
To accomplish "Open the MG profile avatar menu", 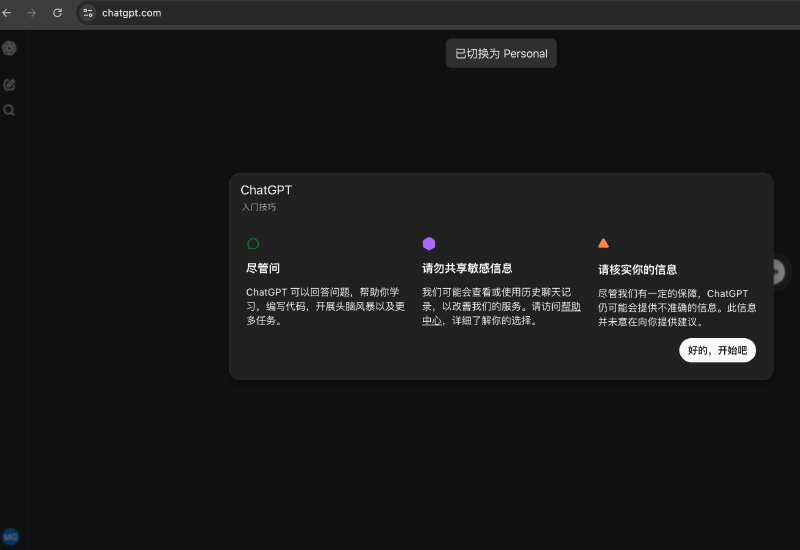I will pyautogui.click(x=11, y=537).
